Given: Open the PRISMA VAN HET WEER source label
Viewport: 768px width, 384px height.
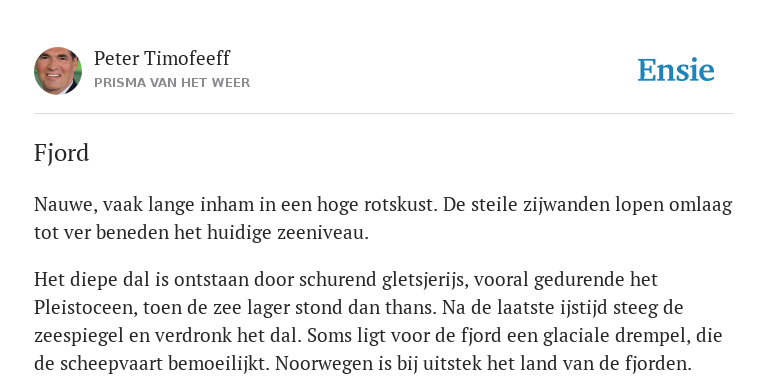Looking at the screenshot, I should 172,83.
